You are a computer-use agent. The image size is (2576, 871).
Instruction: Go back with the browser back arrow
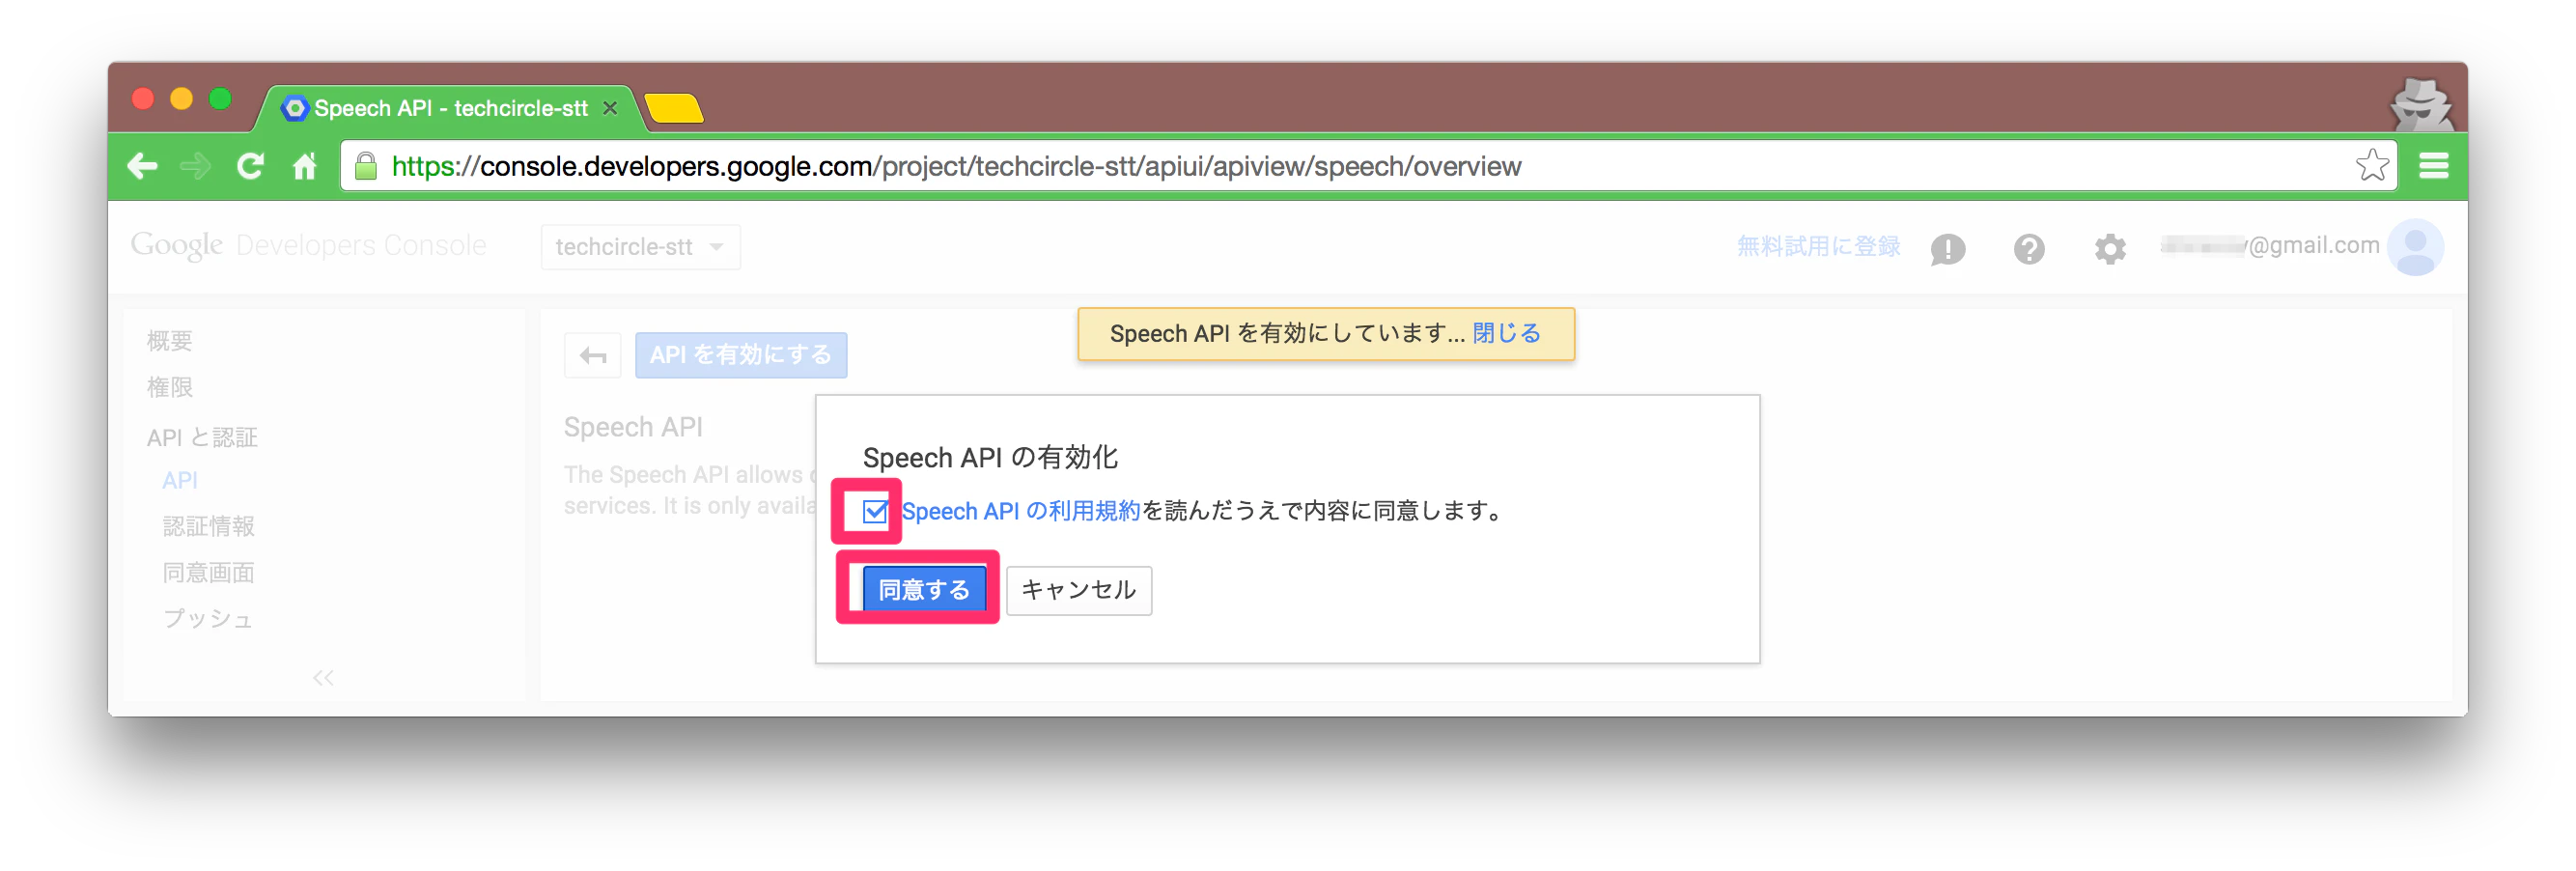pyautogui.click(x=143, y=166)
